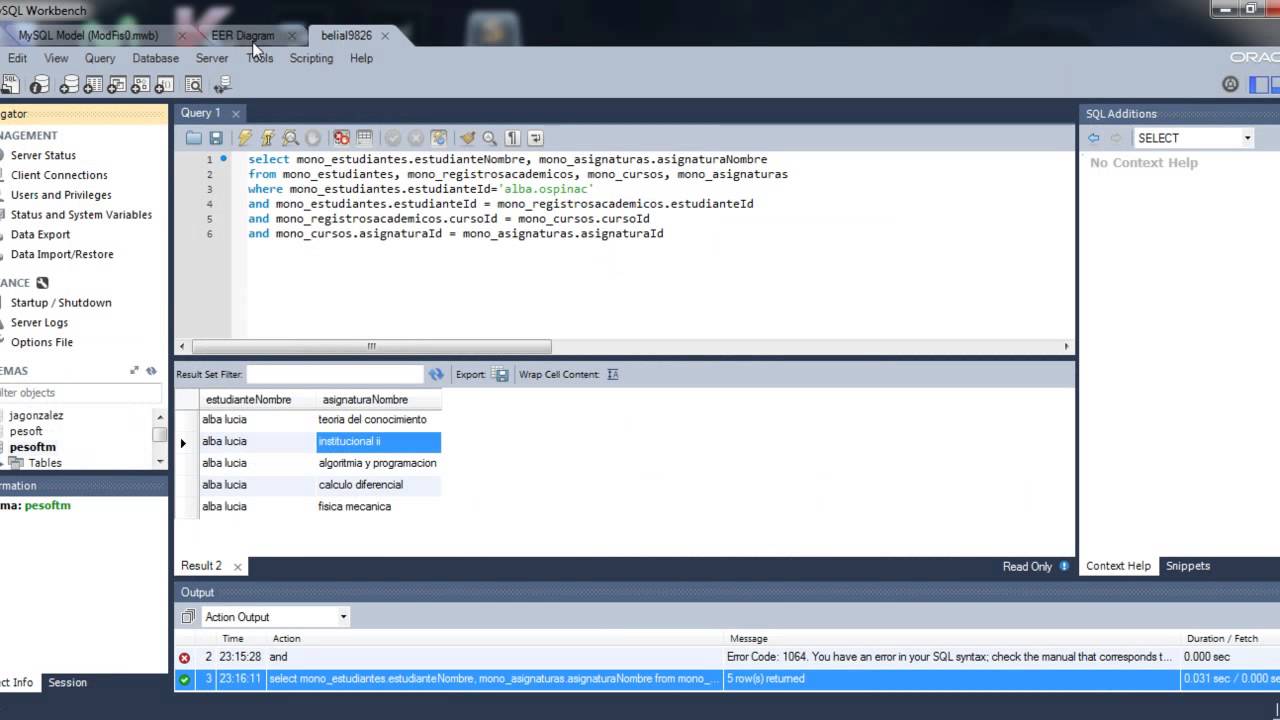Select the 'calculo diferencial' cell
This screenshot has width=1280, height=720.
pyautogui.click(x=378, y=484)
